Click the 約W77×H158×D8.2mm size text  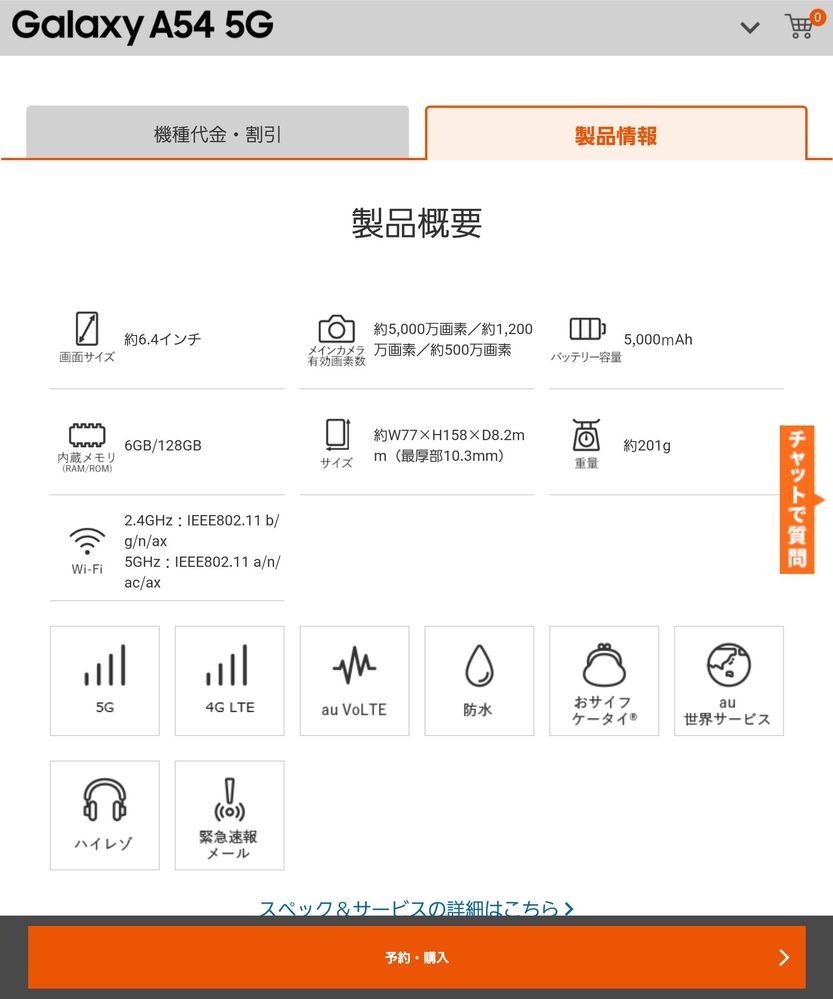(x=449, y=445)
